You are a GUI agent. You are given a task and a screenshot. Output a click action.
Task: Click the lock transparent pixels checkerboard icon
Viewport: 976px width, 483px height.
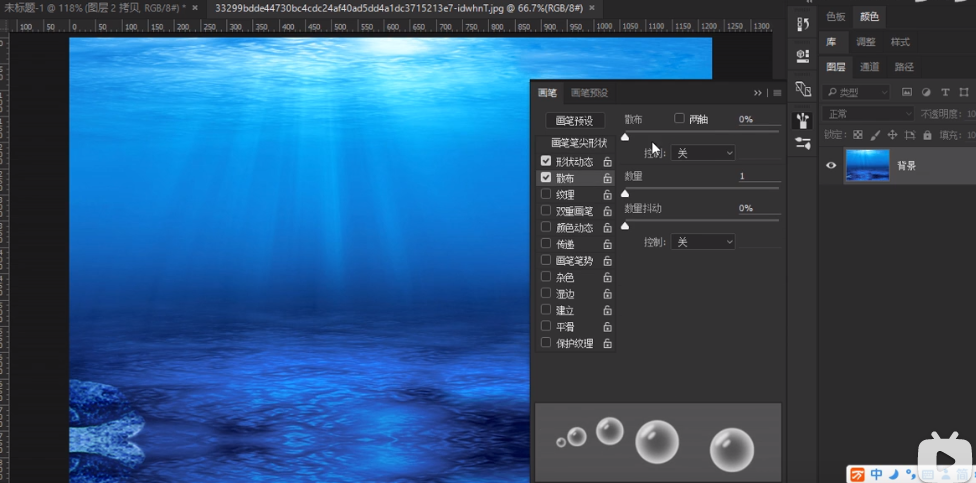pyautogui.click(x=858, y=135)
